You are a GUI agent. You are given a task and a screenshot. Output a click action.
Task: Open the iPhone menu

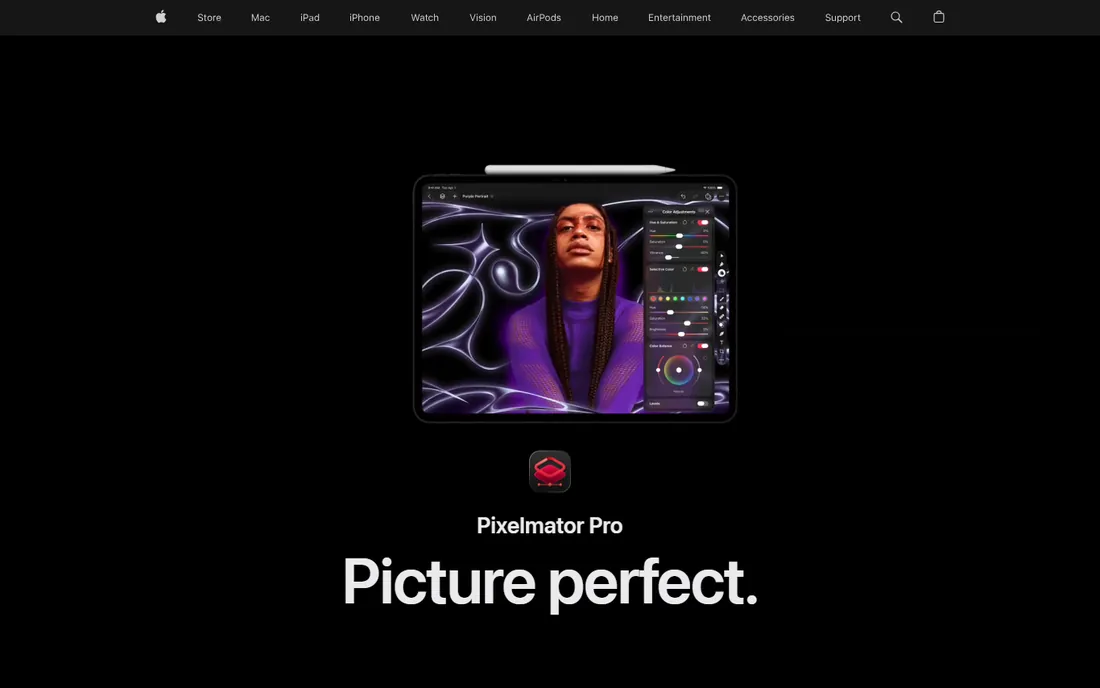pos(364,18)
